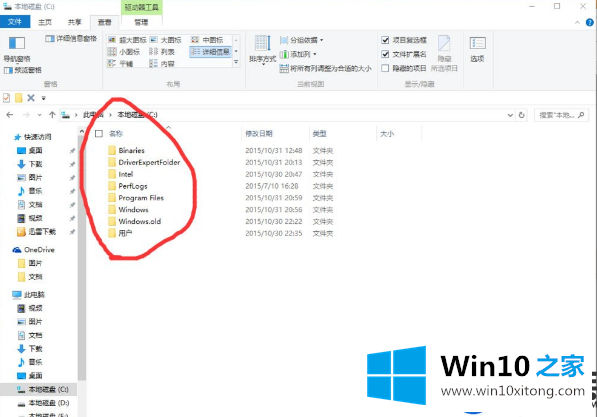Screen dimensions: 597x417
Task: Click the 驱动器工具 drive tools tab
Action: tap(142, 7)
